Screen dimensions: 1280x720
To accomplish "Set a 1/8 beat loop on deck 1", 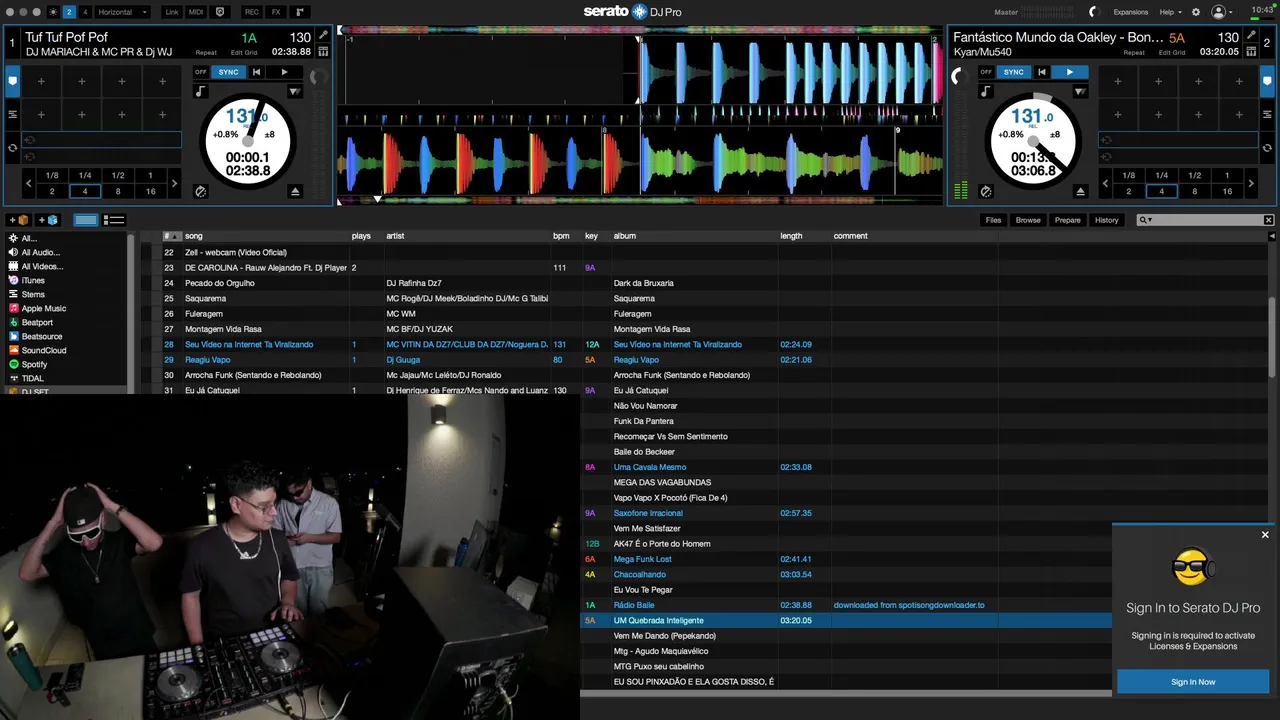I will point(52,175).
